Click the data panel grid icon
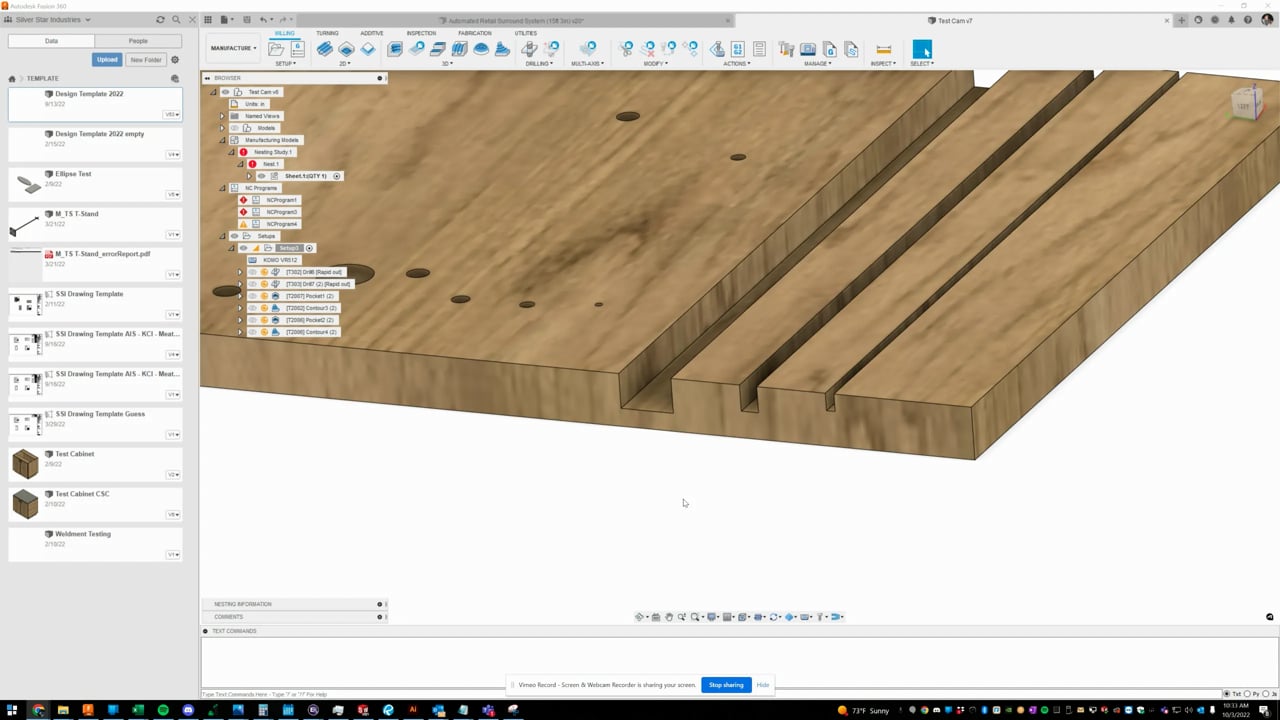 [x=208, y=20]
